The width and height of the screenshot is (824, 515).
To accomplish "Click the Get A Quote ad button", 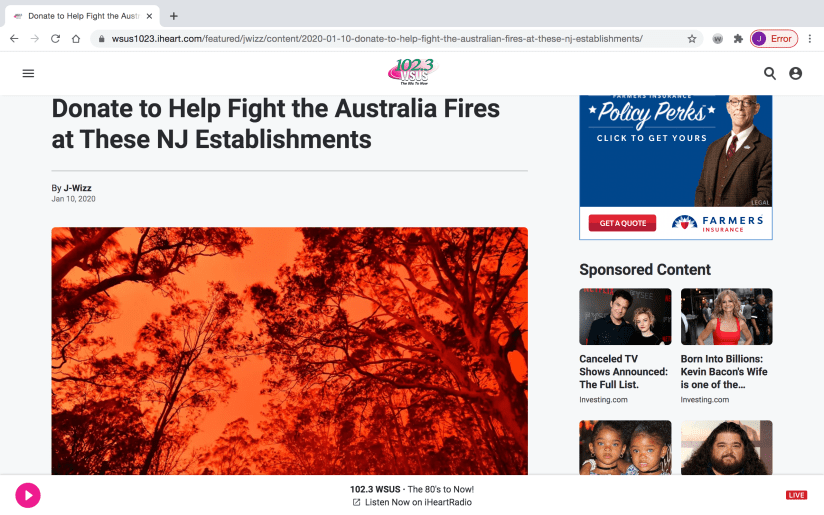I will click(622, 223).
